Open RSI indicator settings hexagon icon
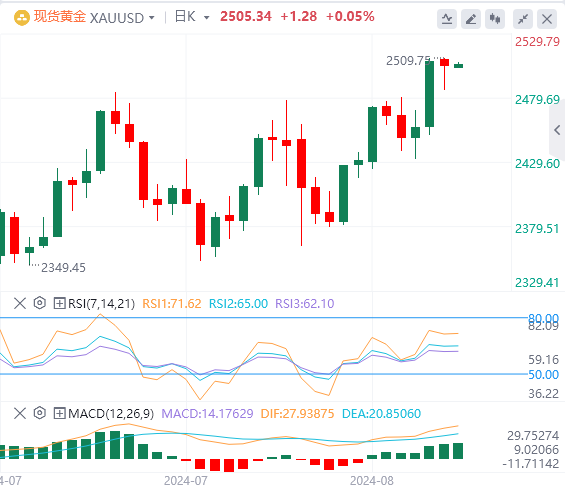The width and height of the screenshot is (565, 491). coord(40,303)
